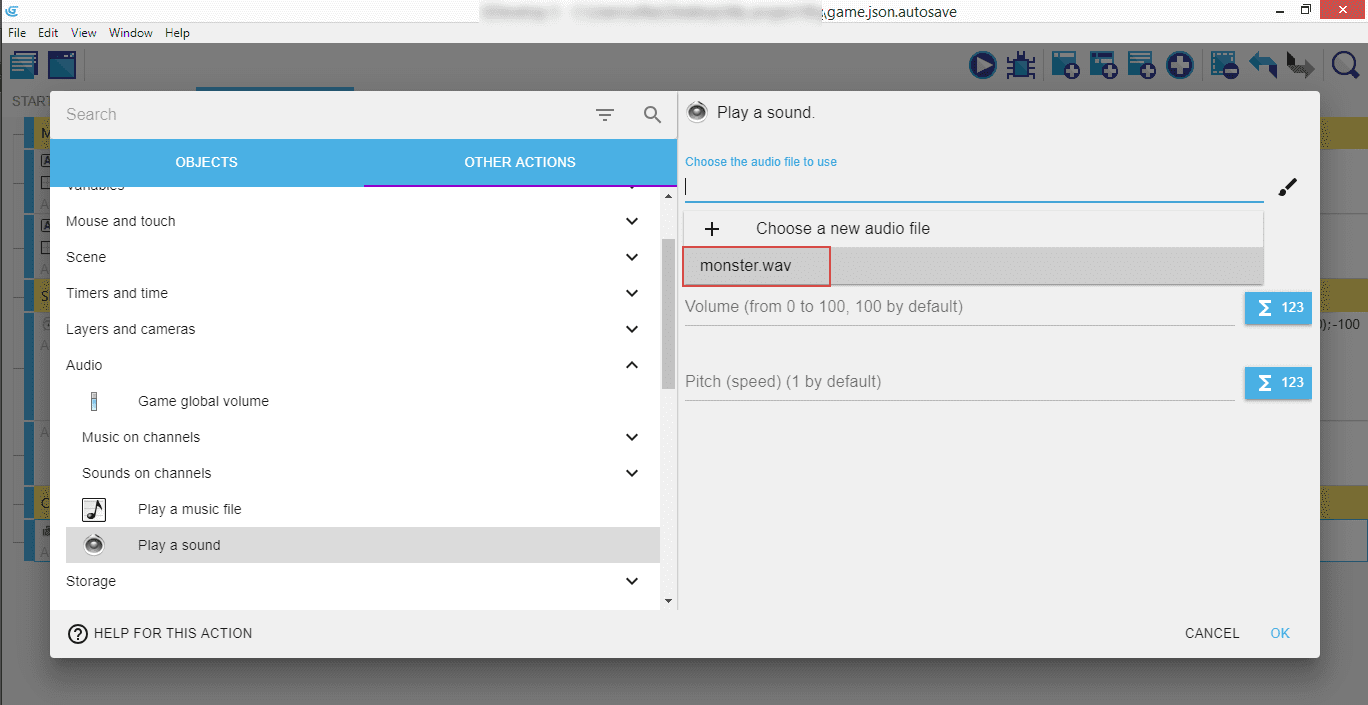Click Help for this action

coord(160,633)
